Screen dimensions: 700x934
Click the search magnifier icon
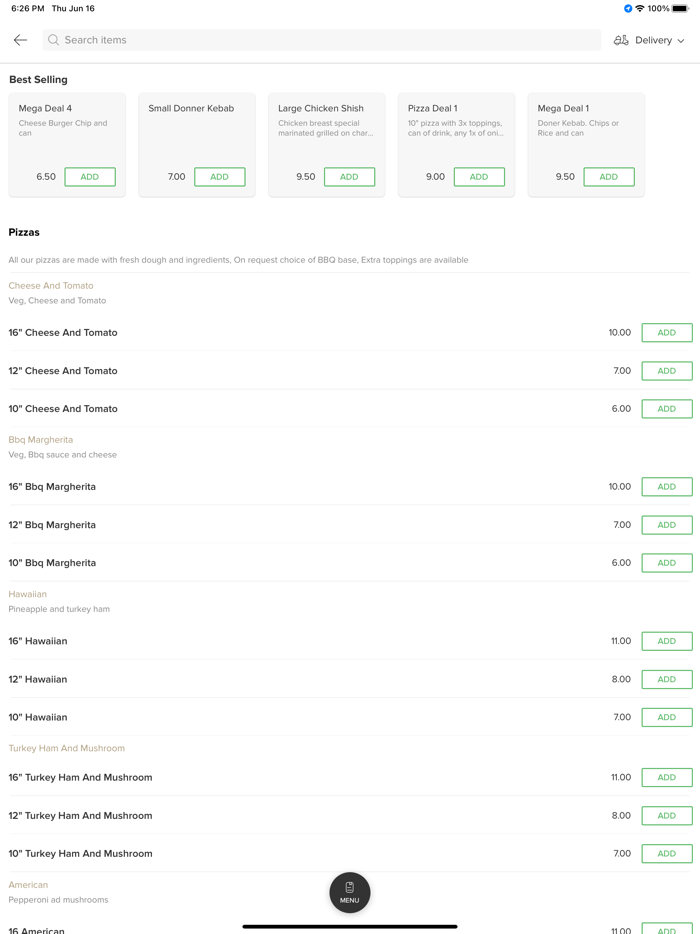click(54, 40)
